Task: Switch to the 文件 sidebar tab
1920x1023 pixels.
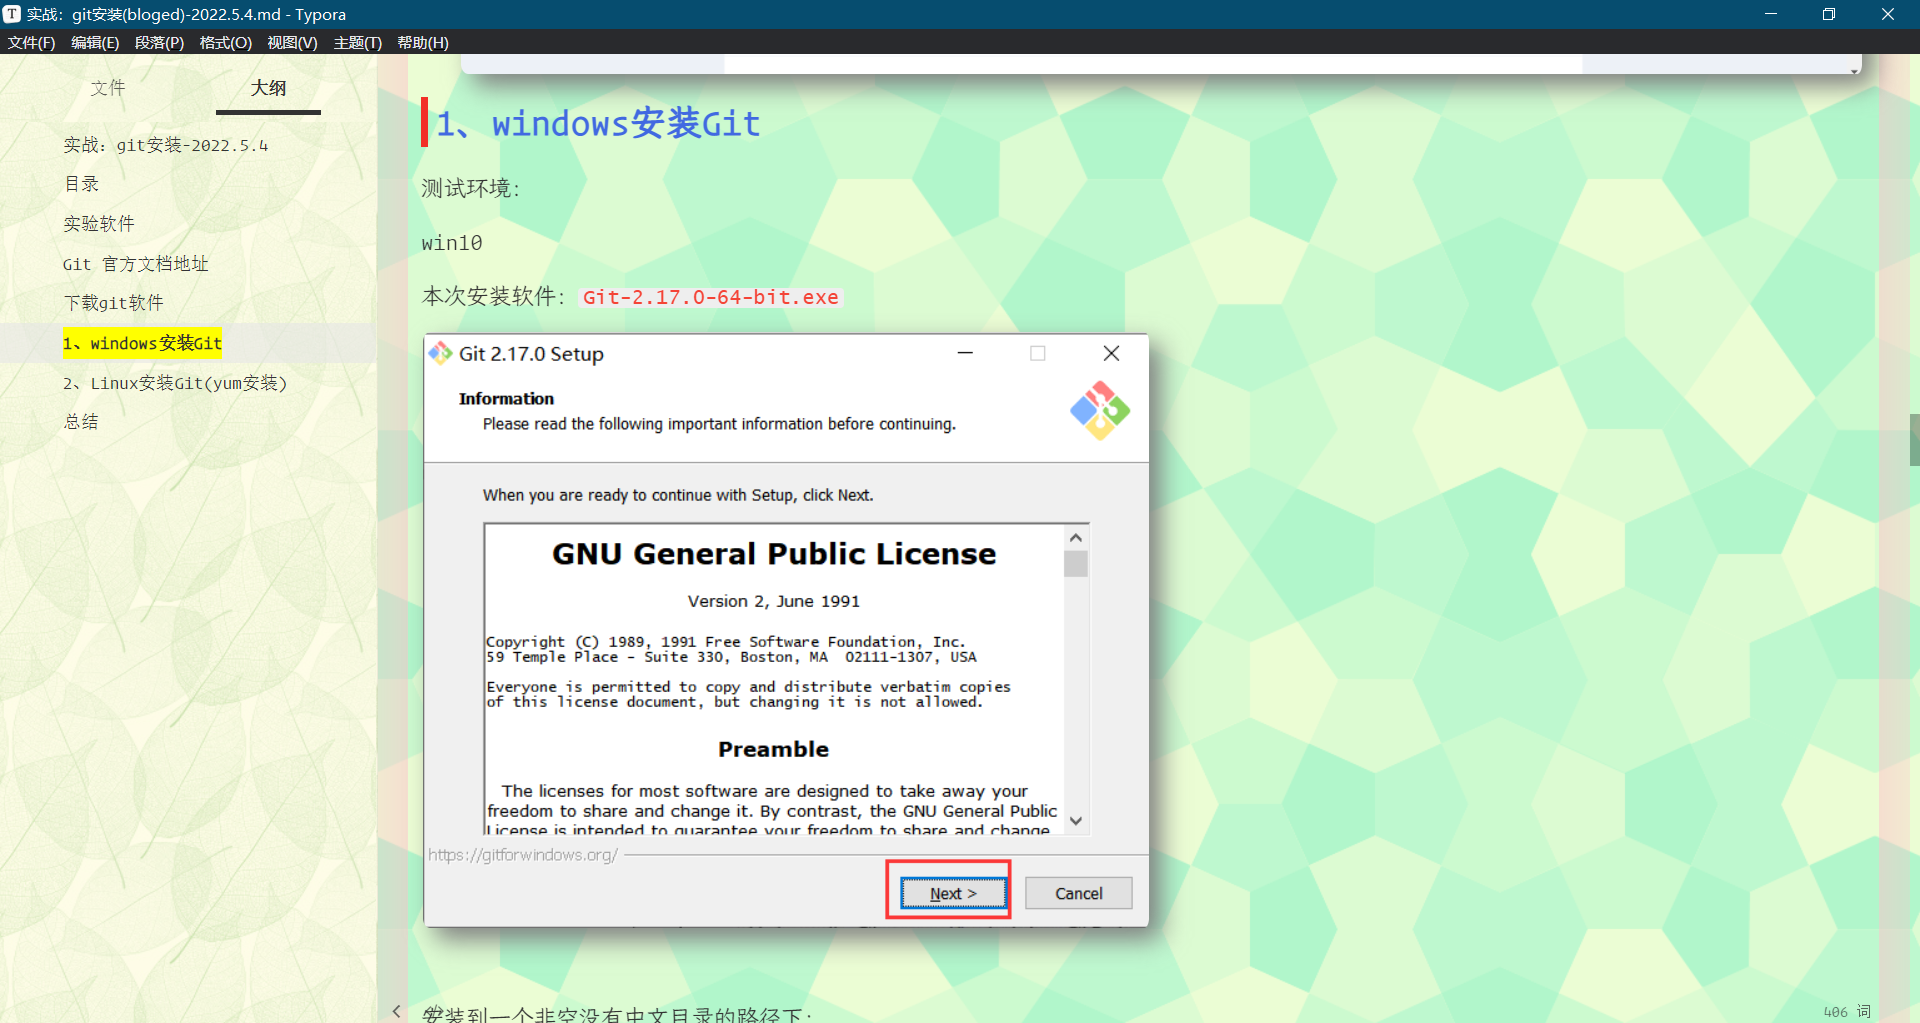Action: coord(108,88)
